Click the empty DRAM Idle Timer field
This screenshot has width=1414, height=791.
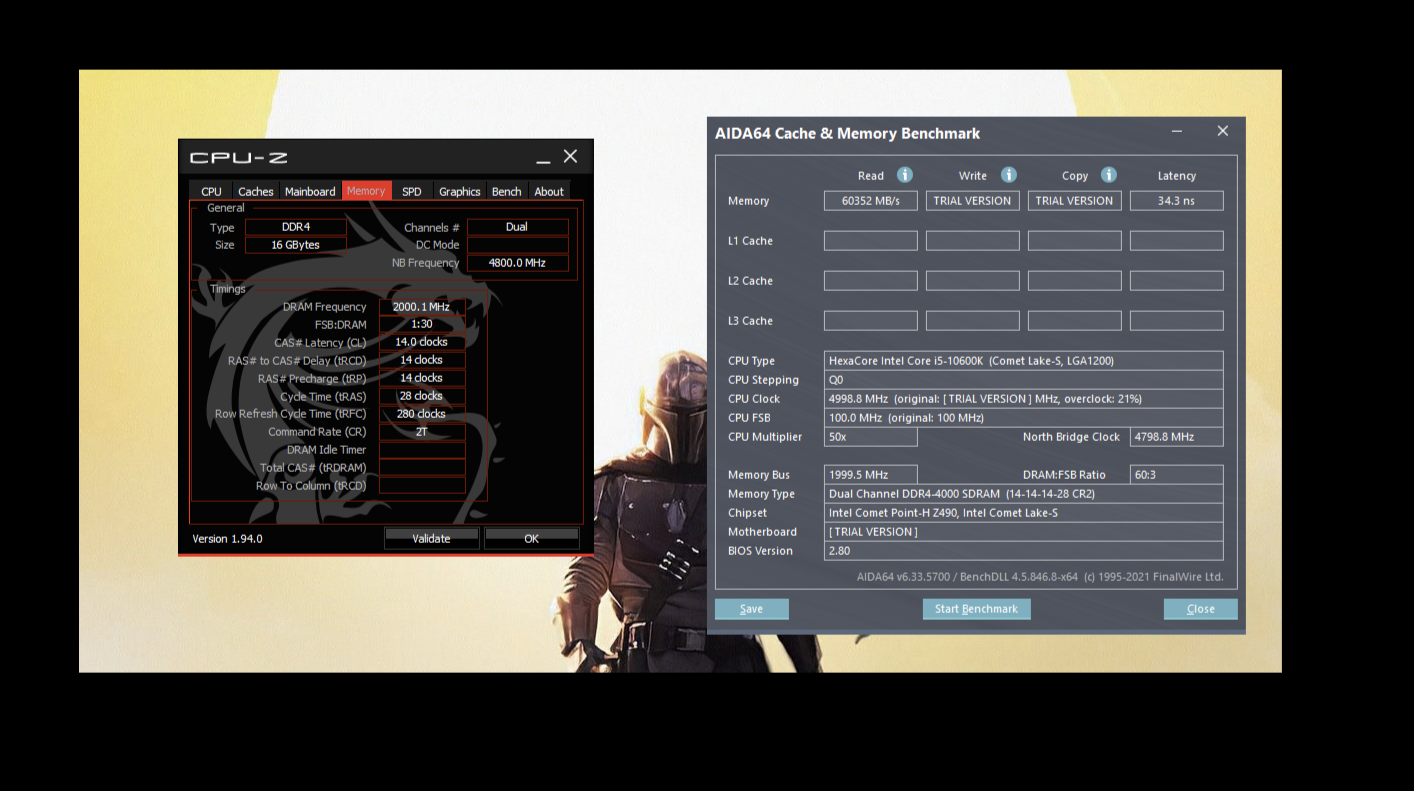point(422,451)
